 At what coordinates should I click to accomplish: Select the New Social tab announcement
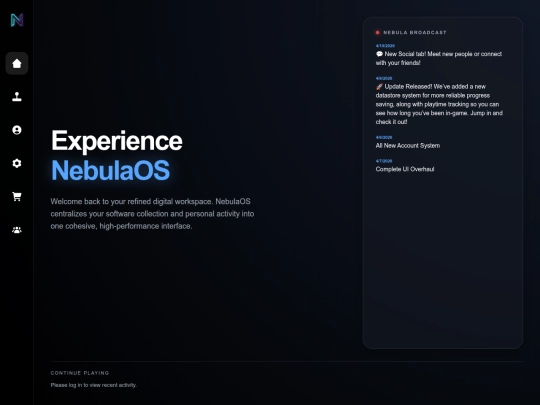(x=438, y=58)
